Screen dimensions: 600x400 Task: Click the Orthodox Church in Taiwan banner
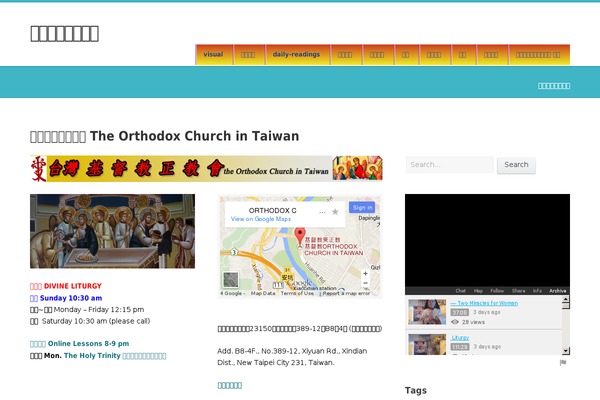click(206, 168)
